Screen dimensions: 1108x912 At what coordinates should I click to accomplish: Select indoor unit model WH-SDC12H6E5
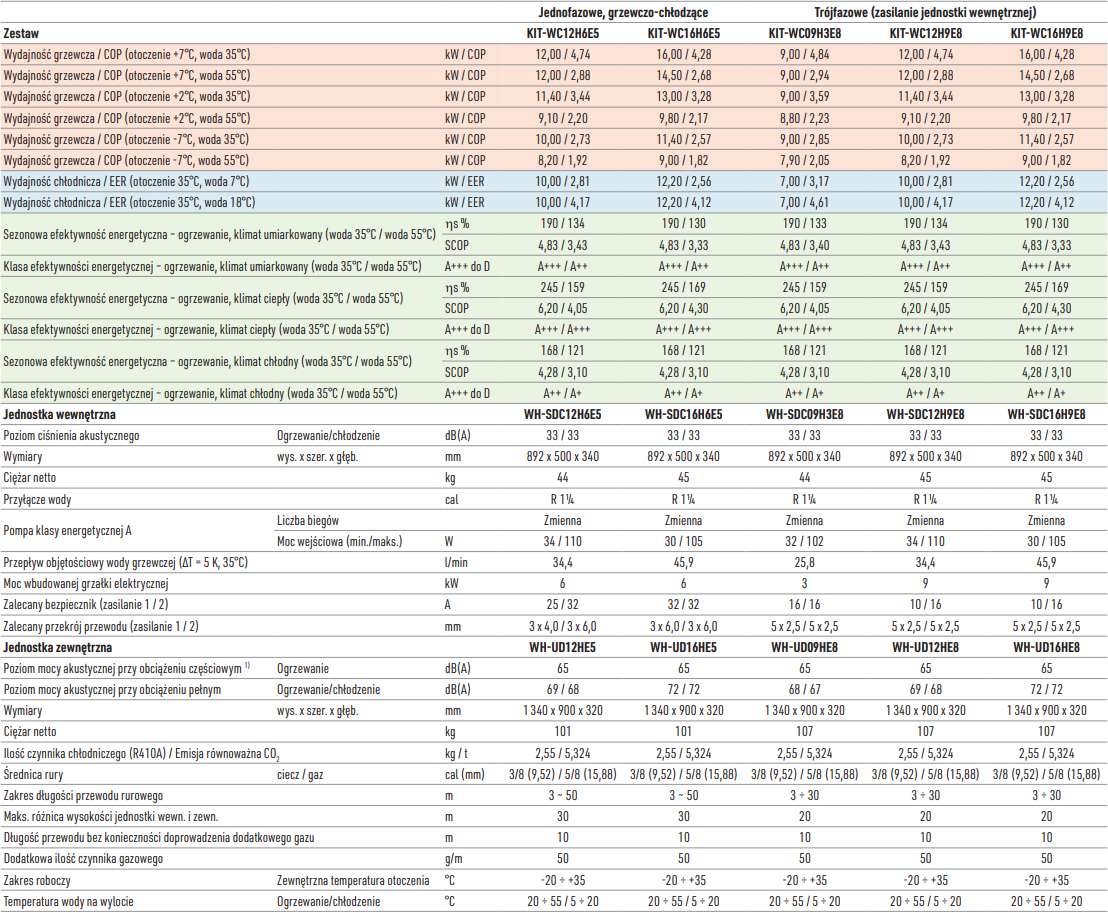tap(562, 415)
